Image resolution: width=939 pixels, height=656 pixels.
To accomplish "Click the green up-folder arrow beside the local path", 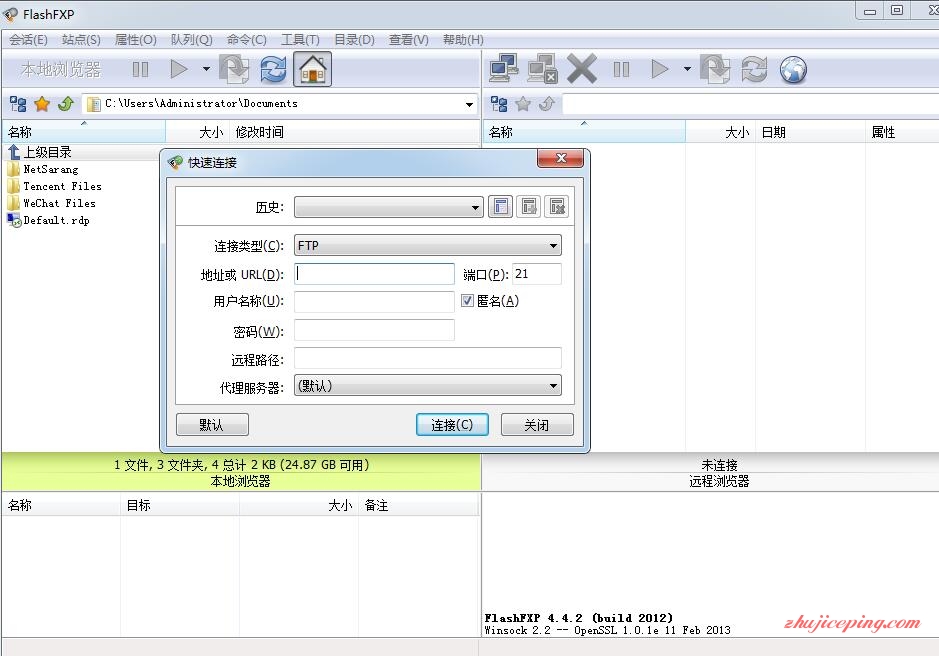I will click(x=66, y=104).
